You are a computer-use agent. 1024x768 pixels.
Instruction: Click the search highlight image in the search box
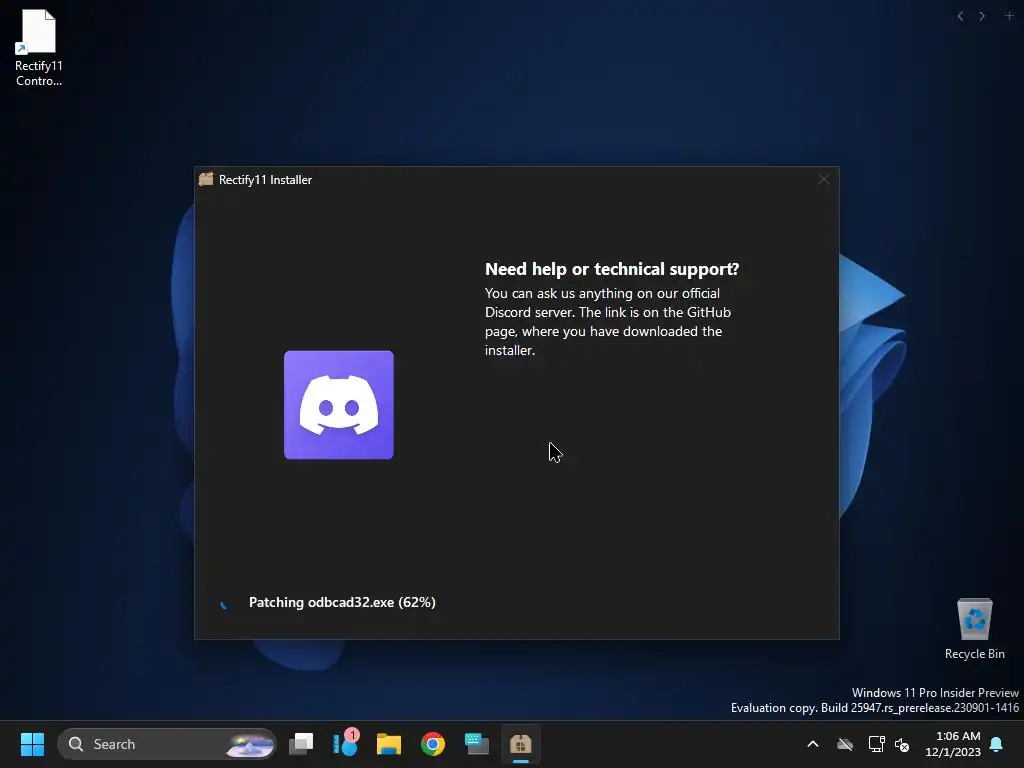pos(250,744)
